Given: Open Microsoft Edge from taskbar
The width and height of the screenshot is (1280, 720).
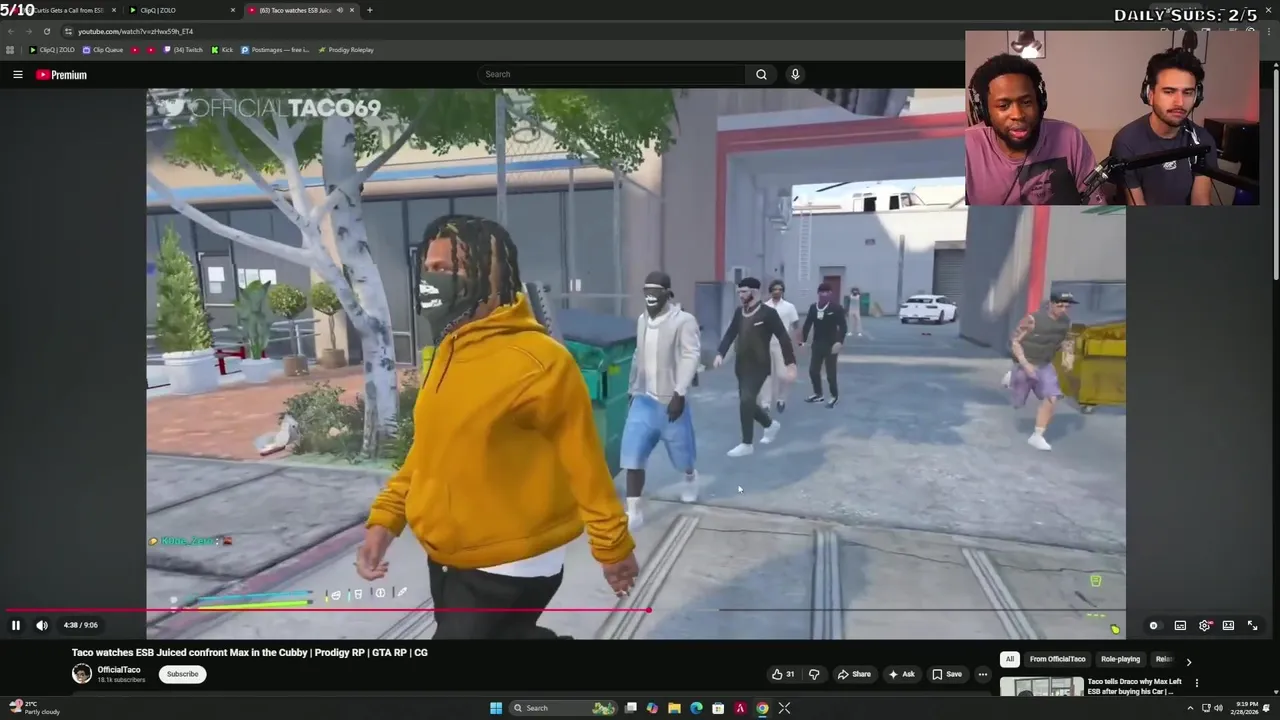Looking at the screenshot, I should (696, 708).
